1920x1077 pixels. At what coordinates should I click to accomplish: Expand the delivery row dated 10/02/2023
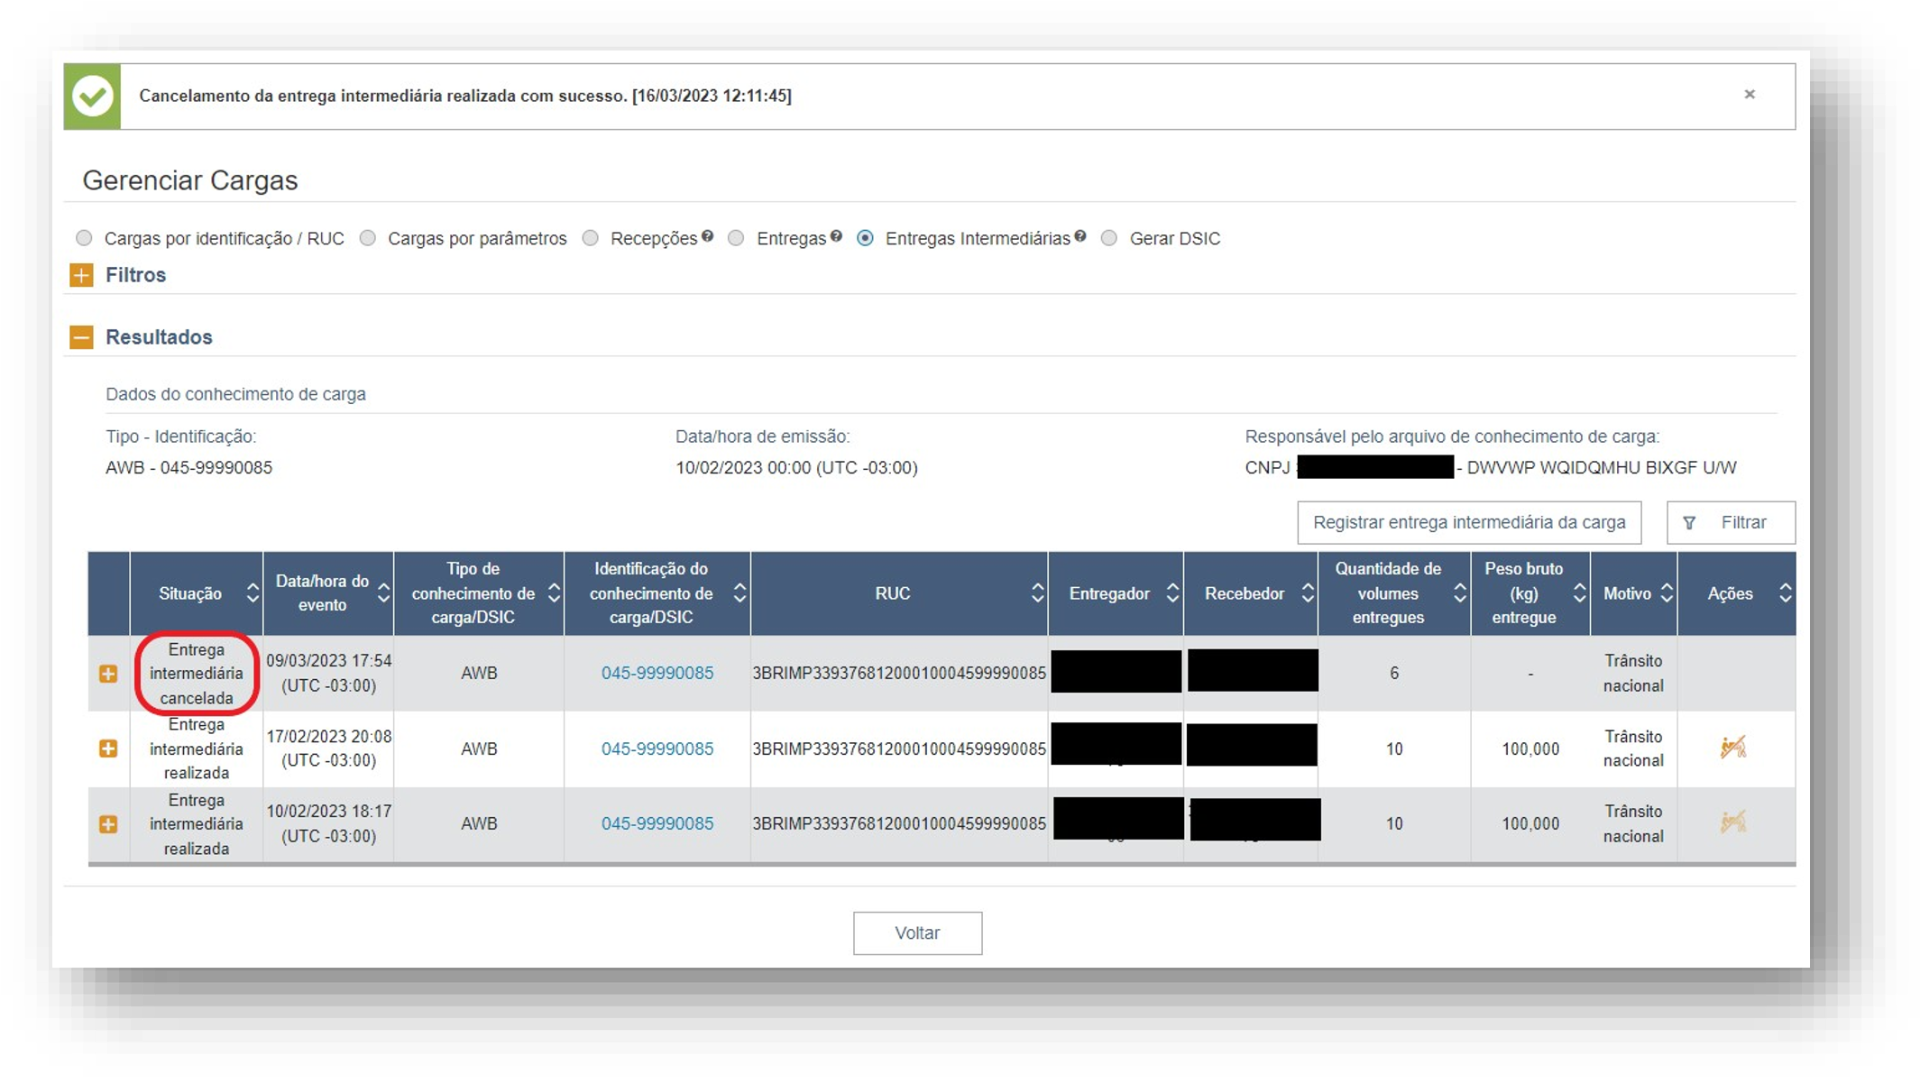click(108, 824)
